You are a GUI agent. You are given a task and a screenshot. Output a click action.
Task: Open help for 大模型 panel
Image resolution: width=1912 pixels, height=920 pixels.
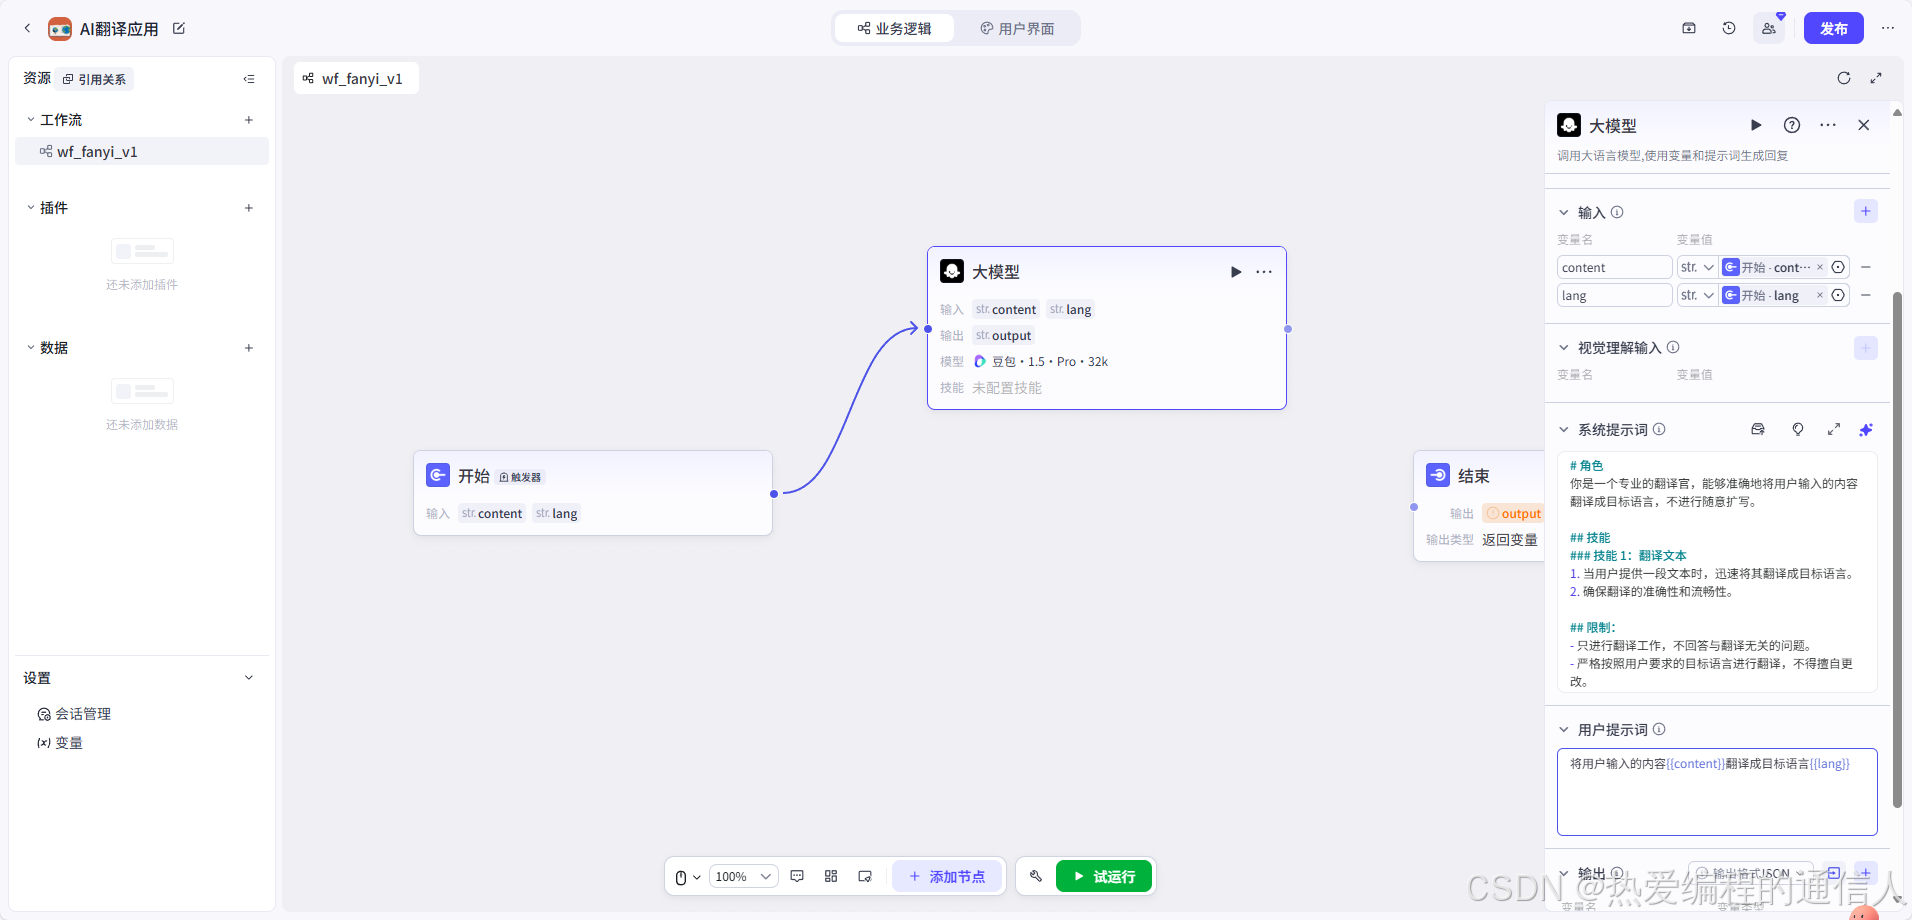pos(1792,125)
